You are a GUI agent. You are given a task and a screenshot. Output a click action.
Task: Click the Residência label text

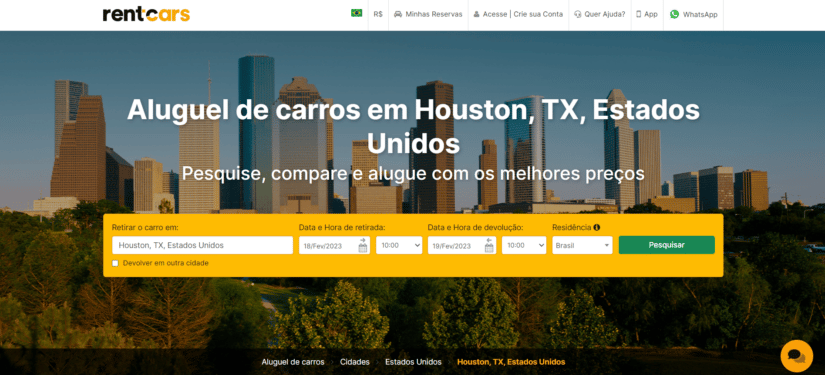point(571,228)
